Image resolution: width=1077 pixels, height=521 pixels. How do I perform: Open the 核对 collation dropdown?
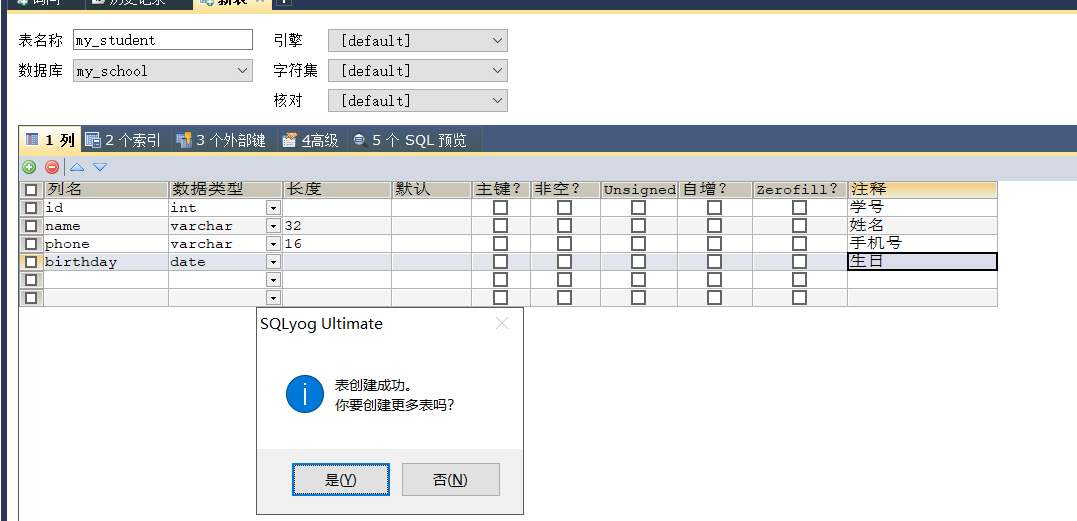coord(418,101)
